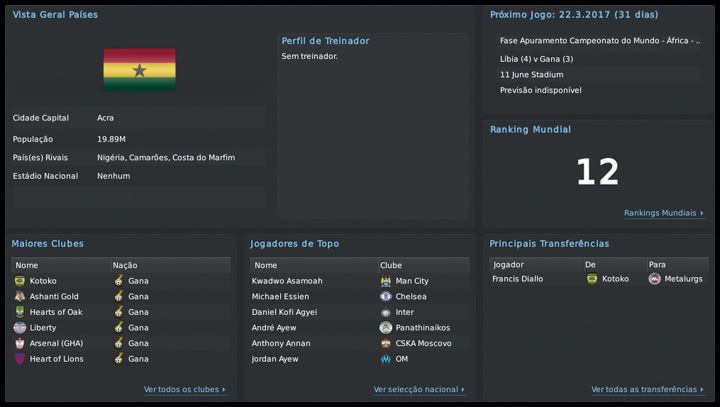This screenshot has width=720, height=407.
Task: Sort transfers by the Para column header
Action: (x=657, y=265)
